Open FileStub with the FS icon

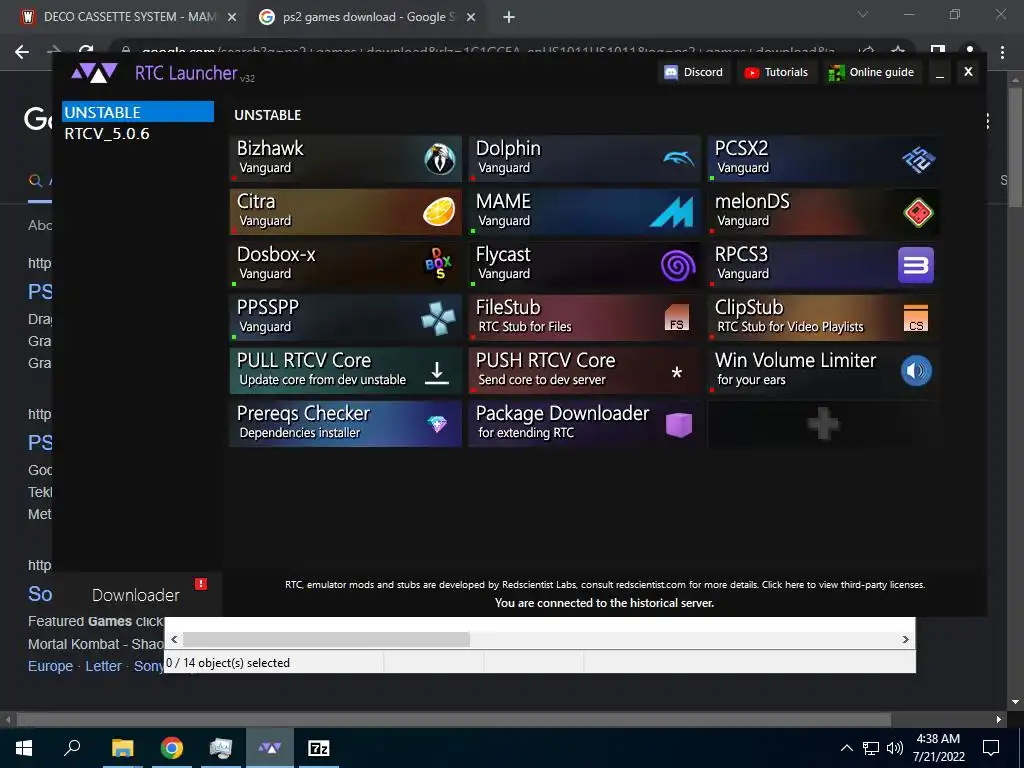point(677,317)
